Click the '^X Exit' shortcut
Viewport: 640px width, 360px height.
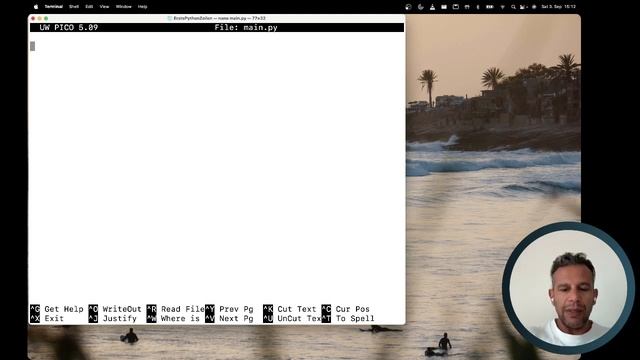(47, 318)
